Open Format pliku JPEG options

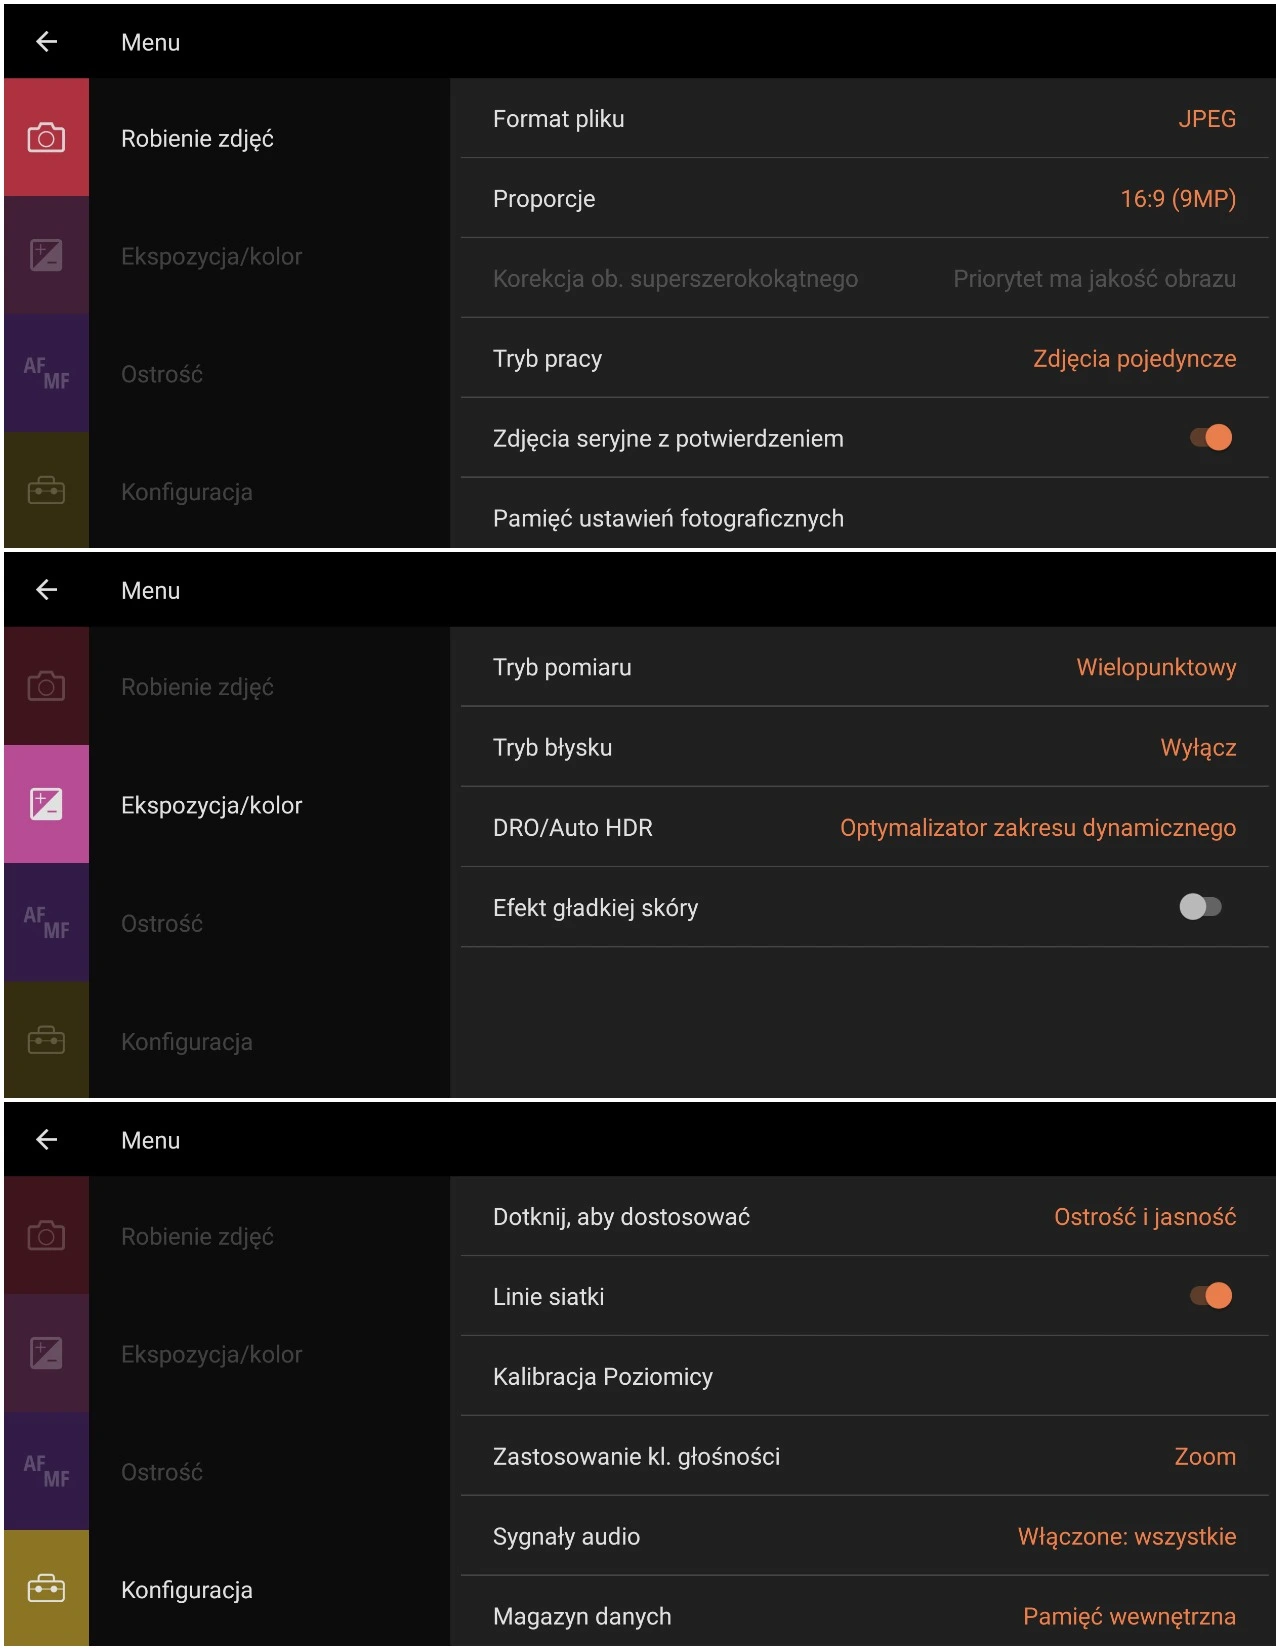click(864, 119)
